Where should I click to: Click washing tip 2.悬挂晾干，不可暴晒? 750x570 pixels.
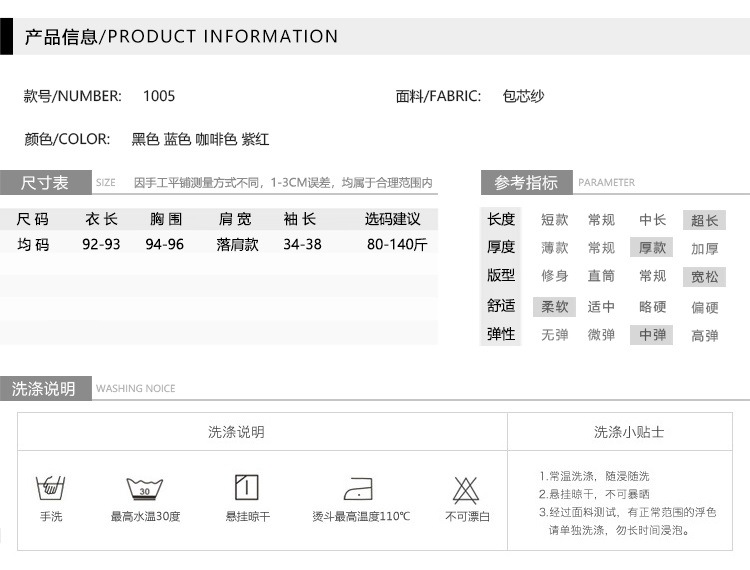[594, 494]
